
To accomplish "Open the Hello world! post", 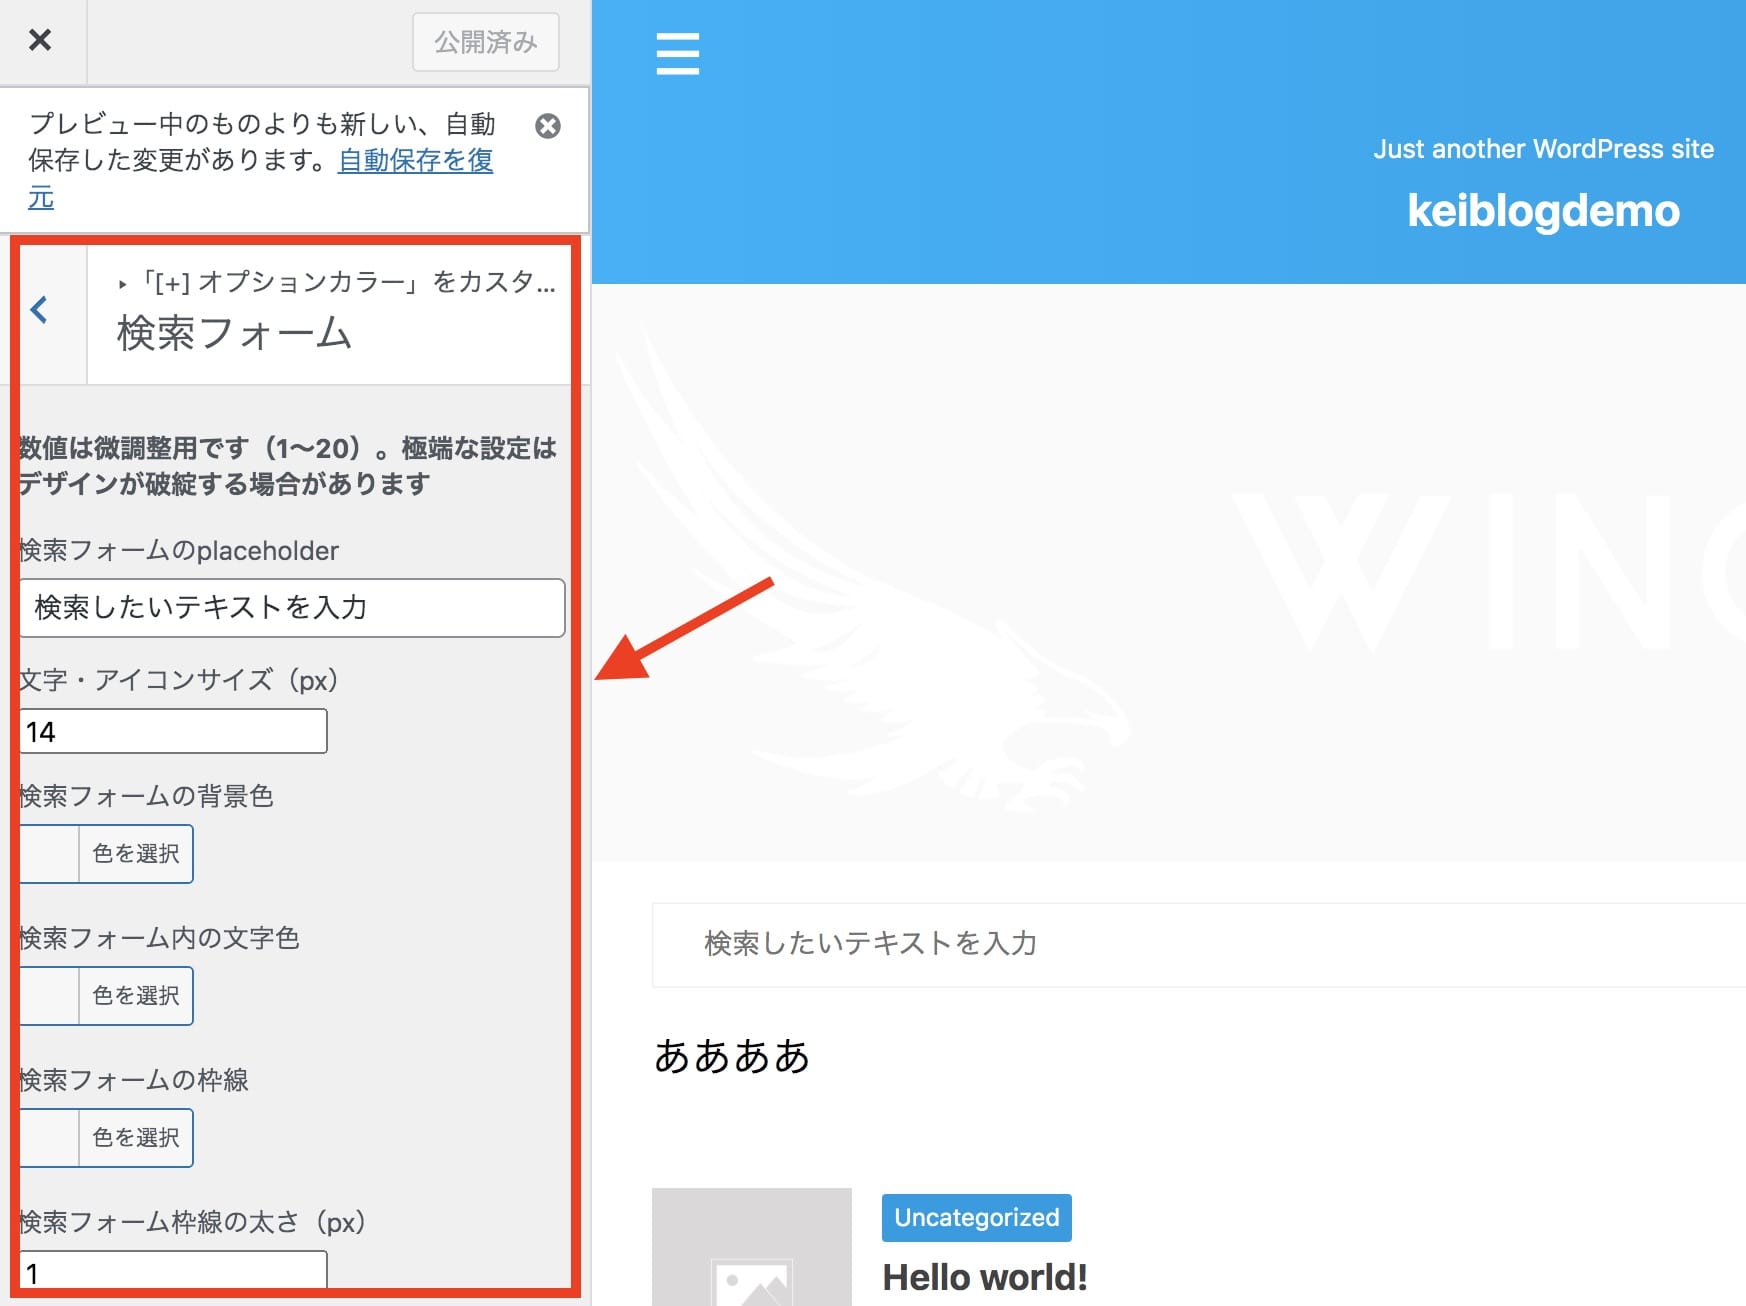I will [984, 1276].
